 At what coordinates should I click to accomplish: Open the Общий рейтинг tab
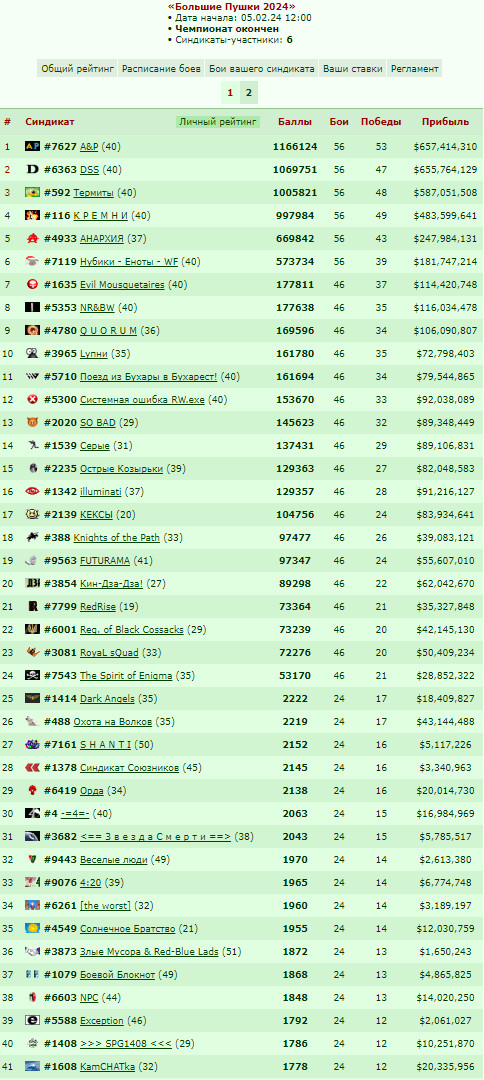click(x=77, y=68)
